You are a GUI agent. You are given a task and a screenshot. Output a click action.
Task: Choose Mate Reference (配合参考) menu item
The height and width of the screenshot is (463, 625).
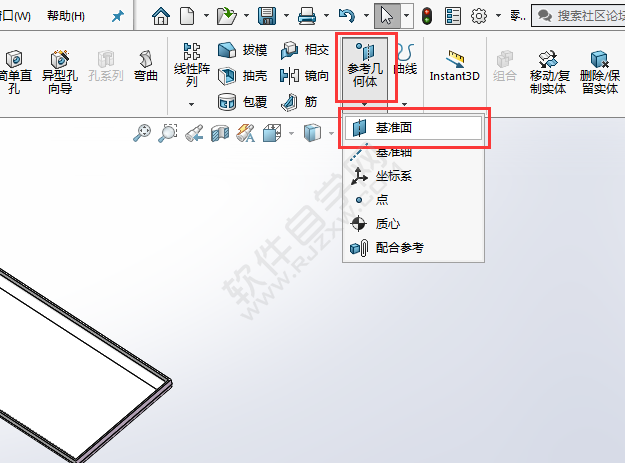tap(413, 248)
